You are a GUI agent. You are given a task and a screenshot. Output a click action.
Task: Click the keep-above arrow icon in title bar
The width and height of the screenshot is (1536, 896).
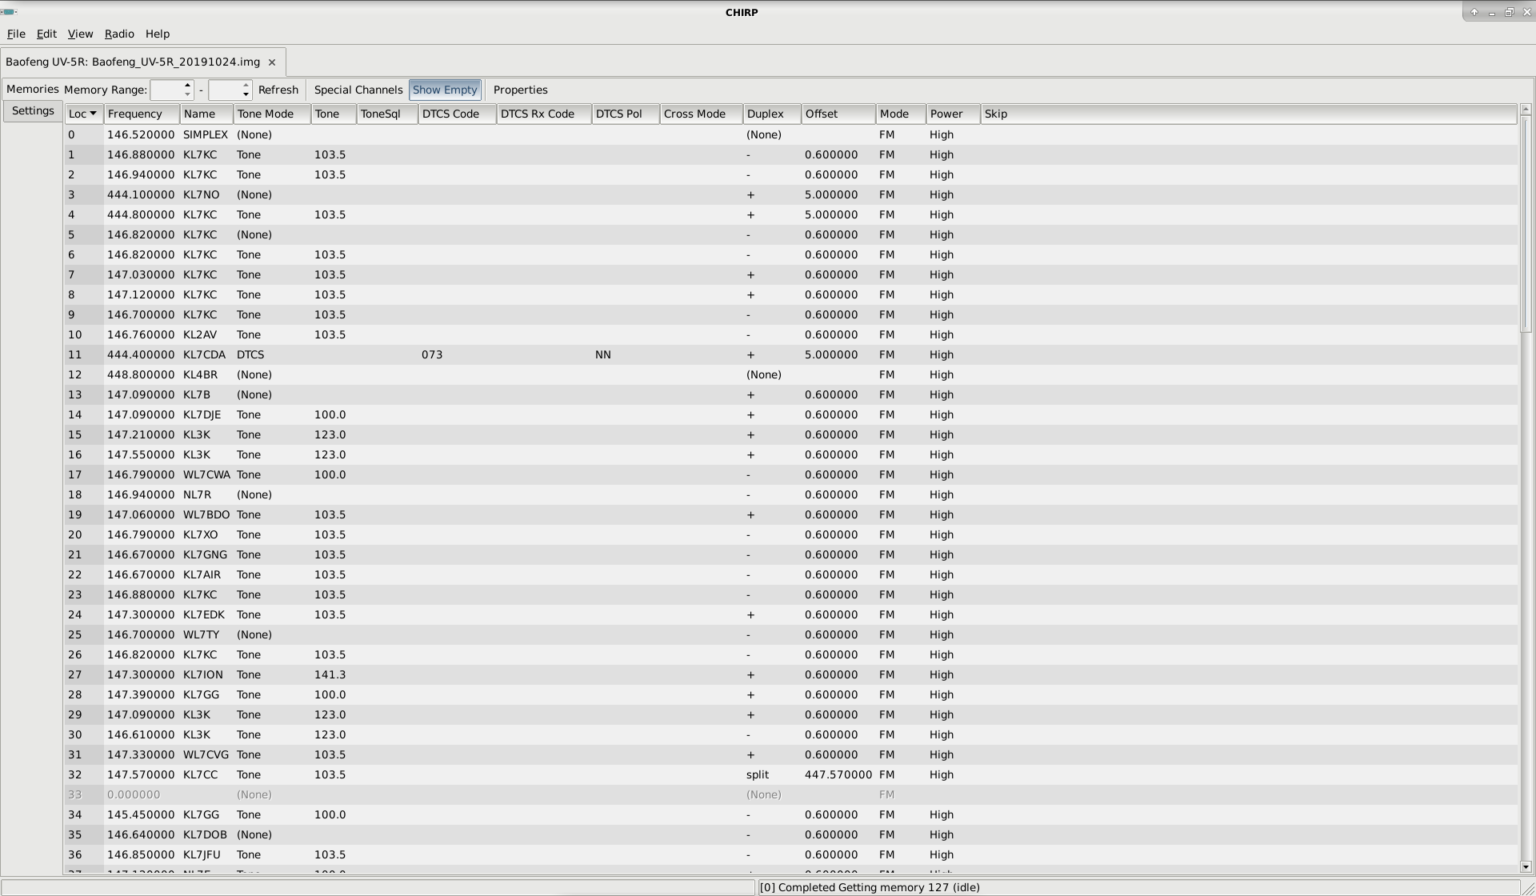(x=1474, y=12)
